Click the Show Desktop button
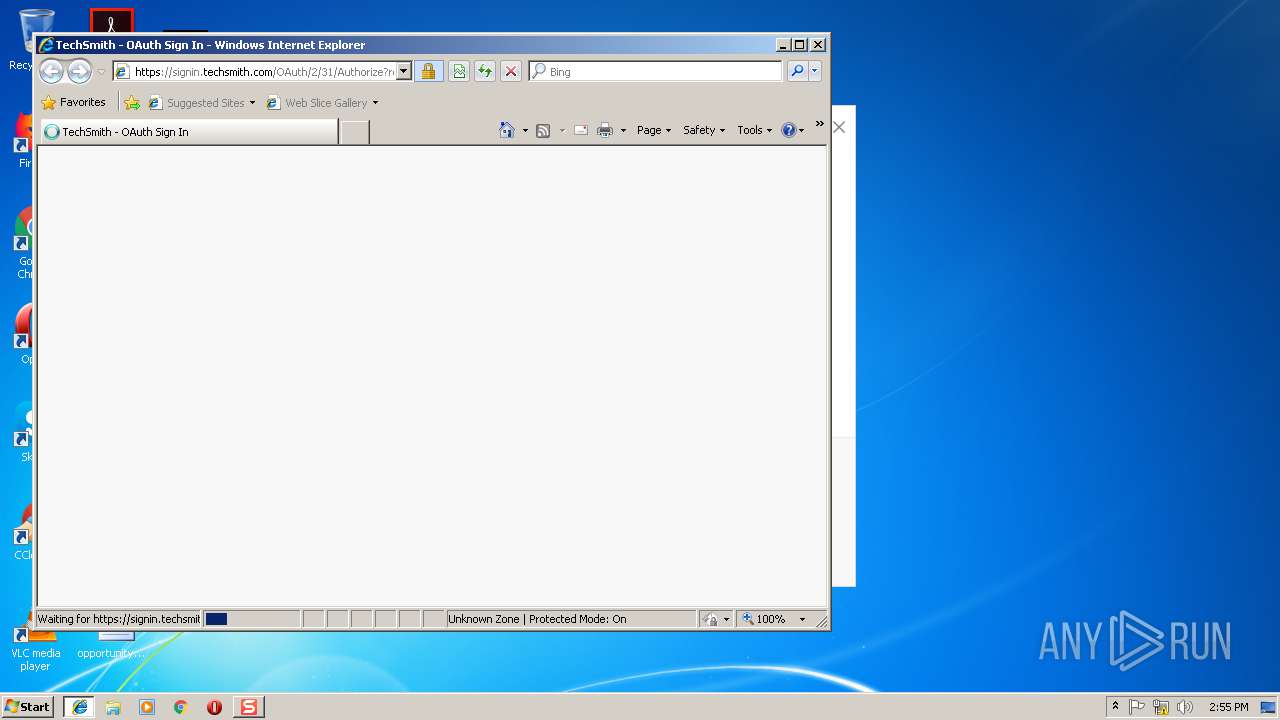 pos(1268,707)
